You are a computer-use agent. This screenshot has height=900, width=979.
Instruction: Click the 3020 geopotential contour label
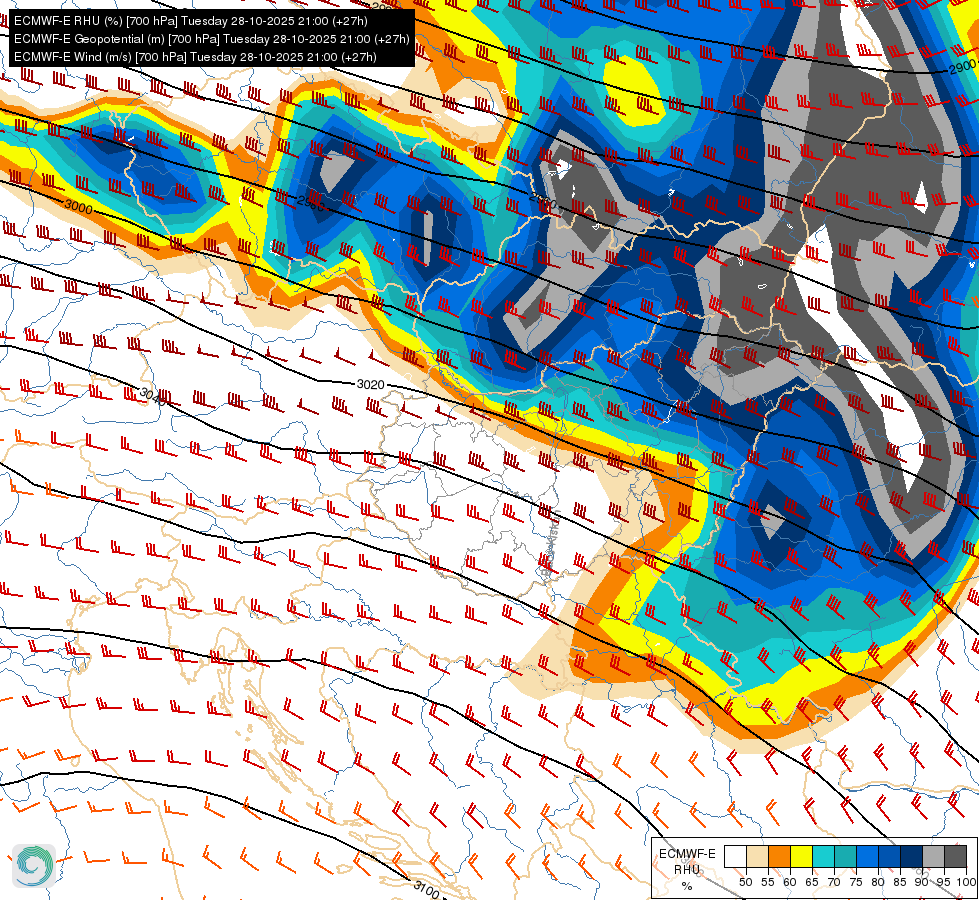point(370,384)
